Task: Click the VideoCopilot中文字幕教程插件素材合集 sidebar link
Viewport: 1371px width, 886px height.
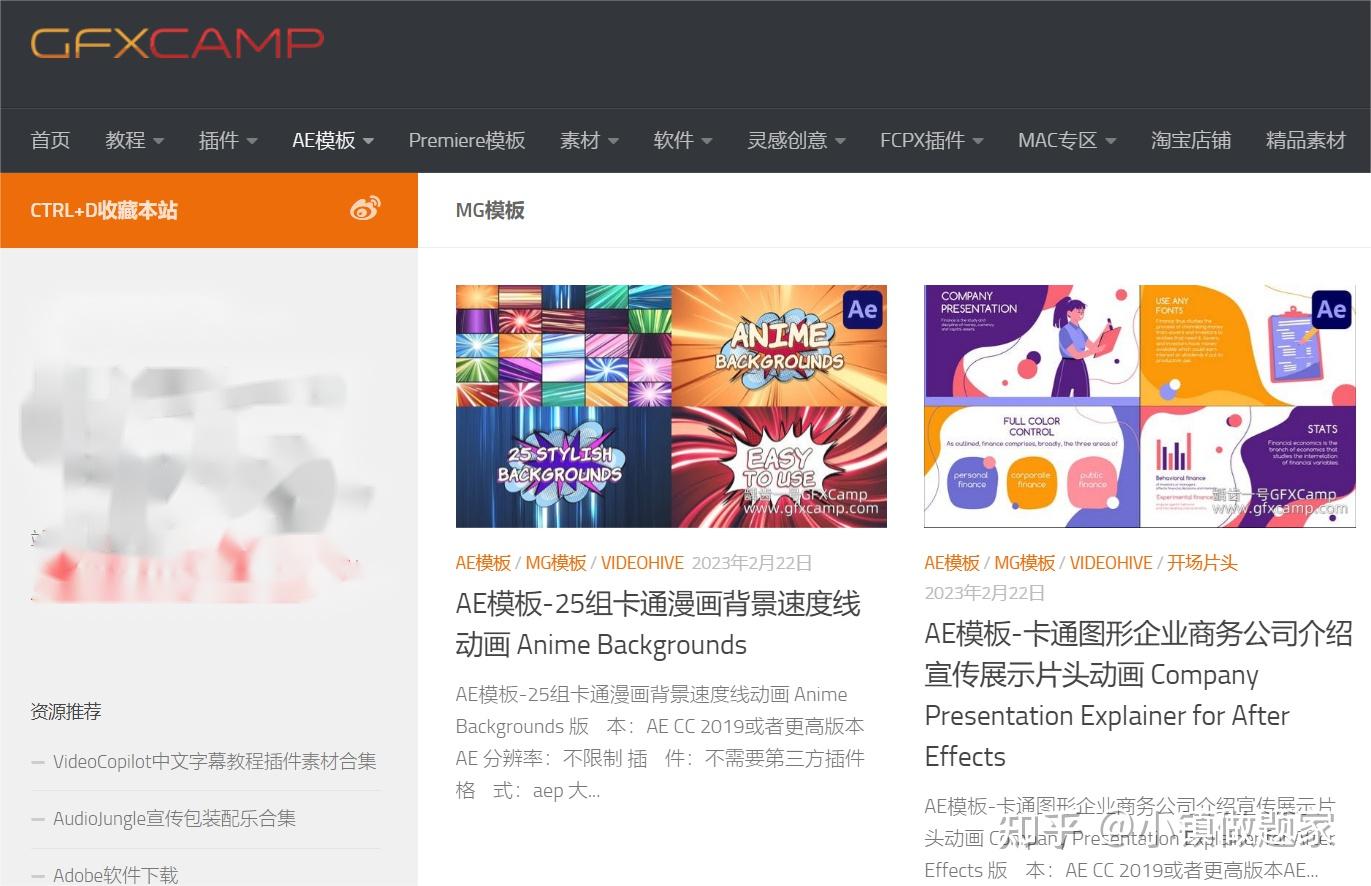Action: click(214, 761)
